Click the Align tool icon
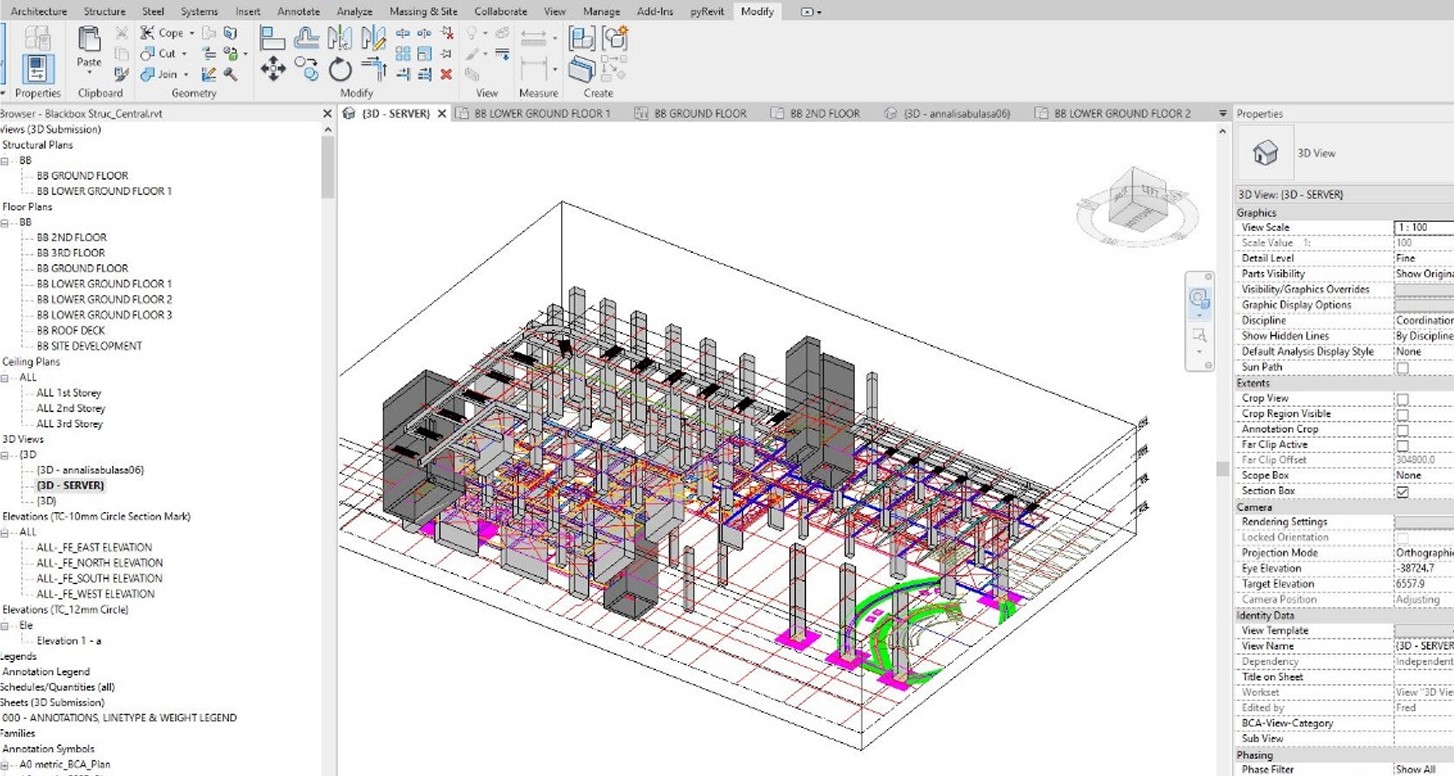The width and height of the screenshot is (1454, 776). click(x=273, y=39)
